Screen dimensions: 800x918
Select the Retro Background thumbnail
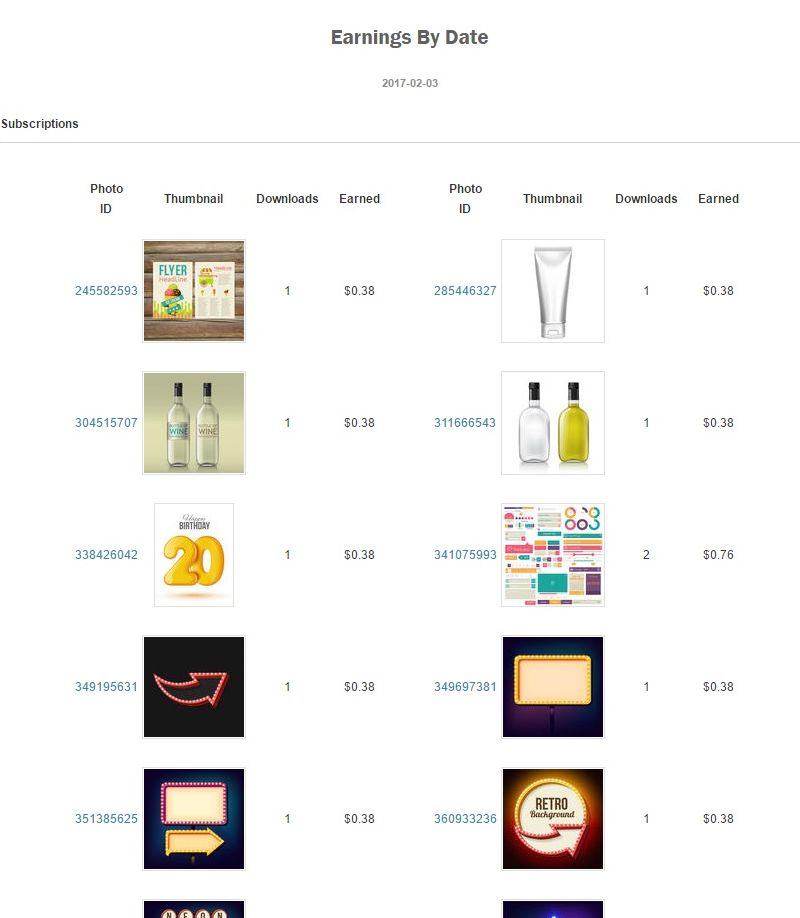[553, 819]
